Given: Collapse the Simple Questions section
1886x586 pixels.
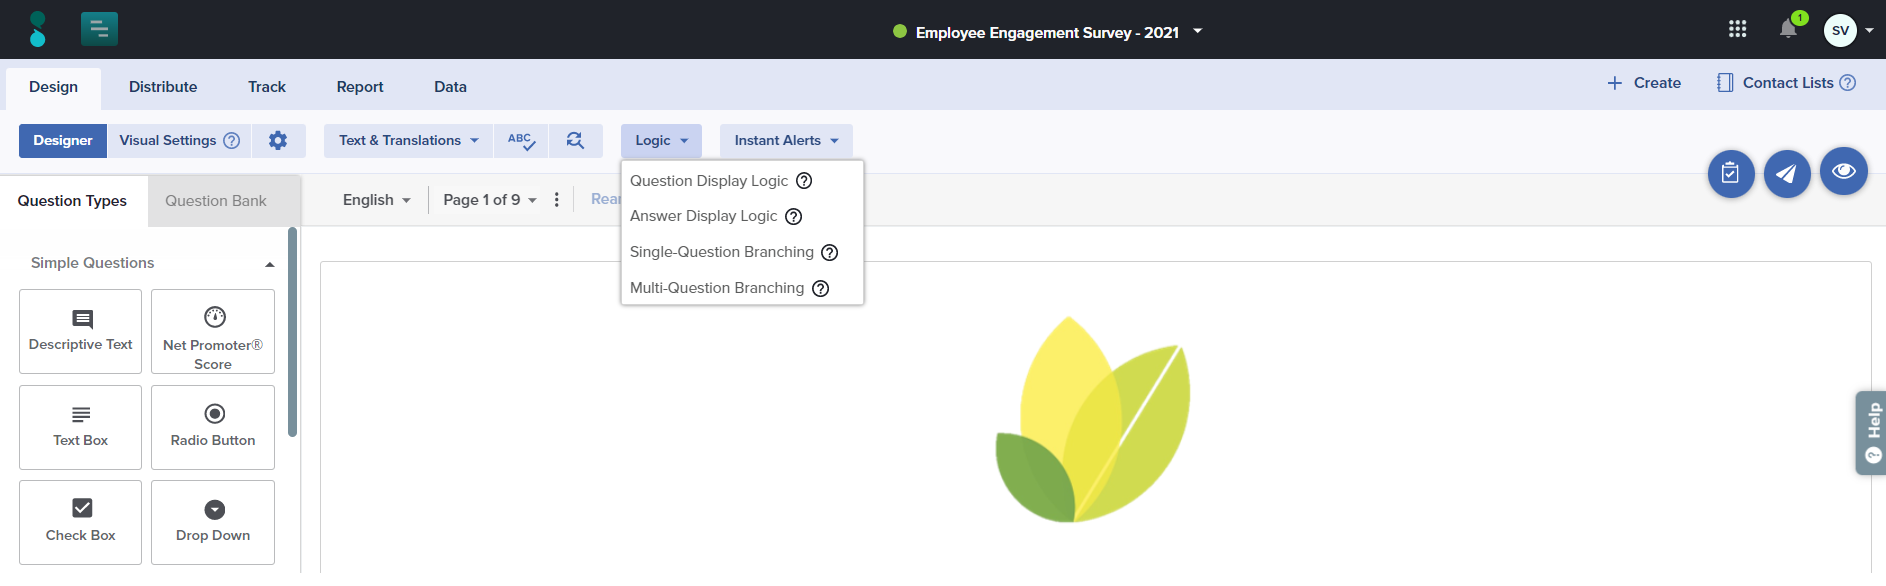Looking at the screenshot, I should point(269,264).
